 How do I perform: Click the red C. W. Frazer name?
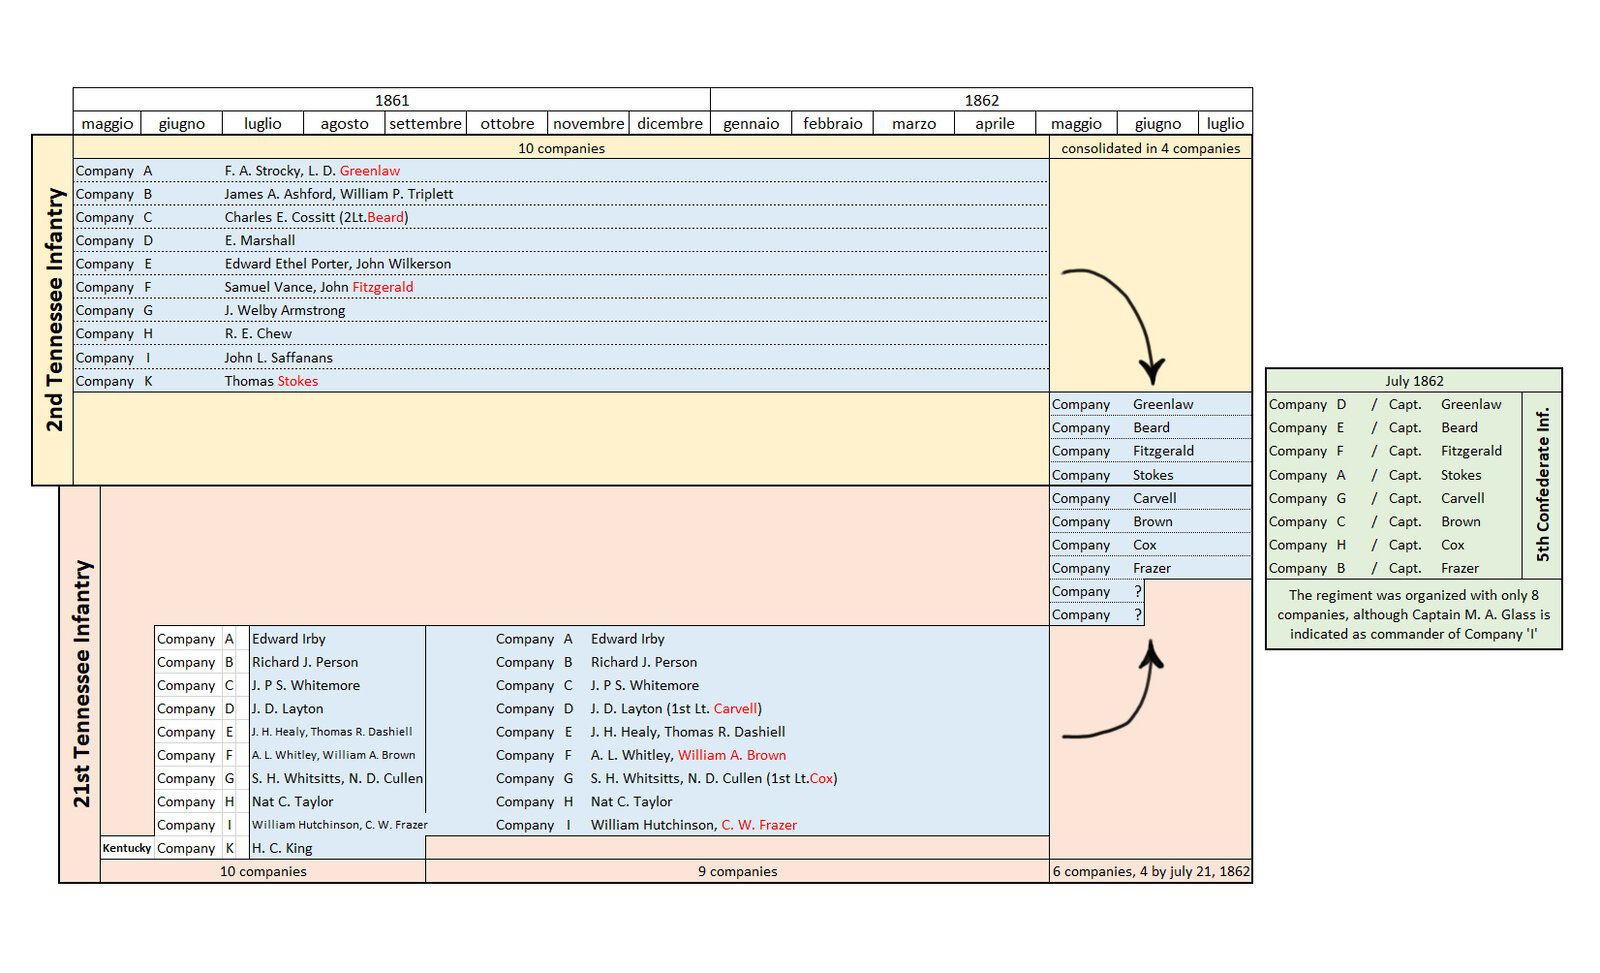[x=759, y=825]
